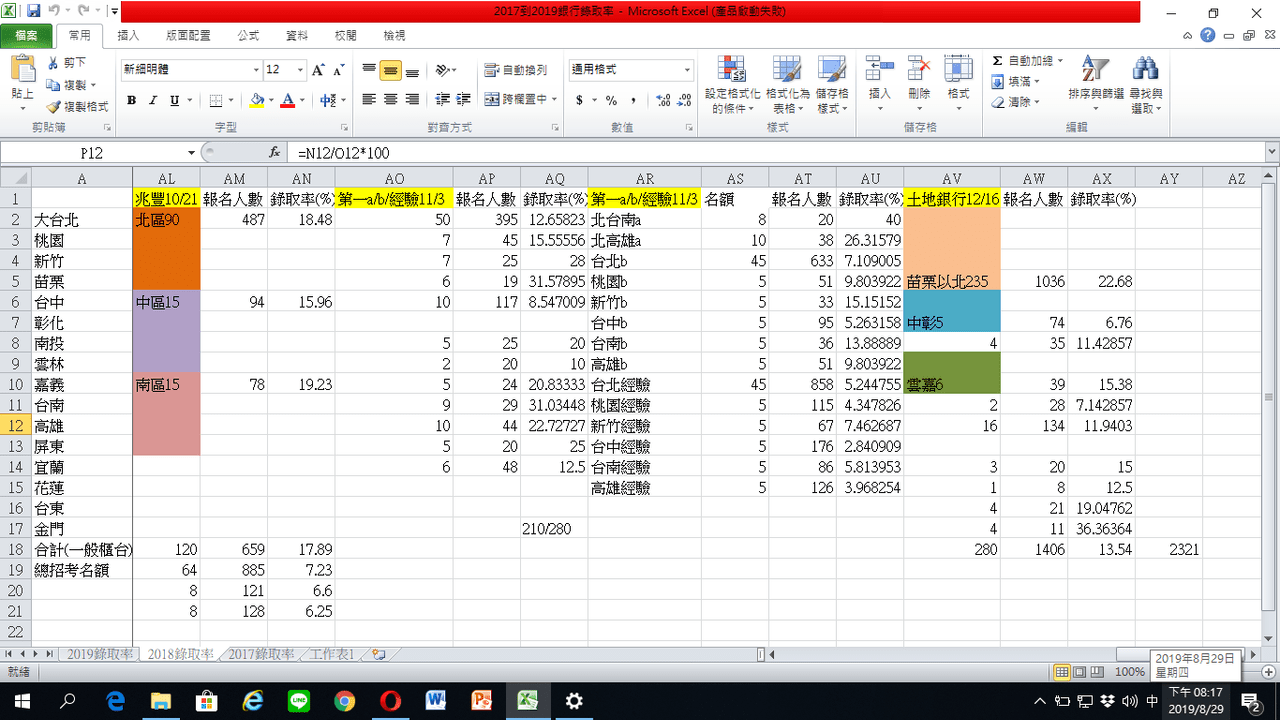
Task: Switch to the 2019錄取率 sheet tab
Action: 100,654
